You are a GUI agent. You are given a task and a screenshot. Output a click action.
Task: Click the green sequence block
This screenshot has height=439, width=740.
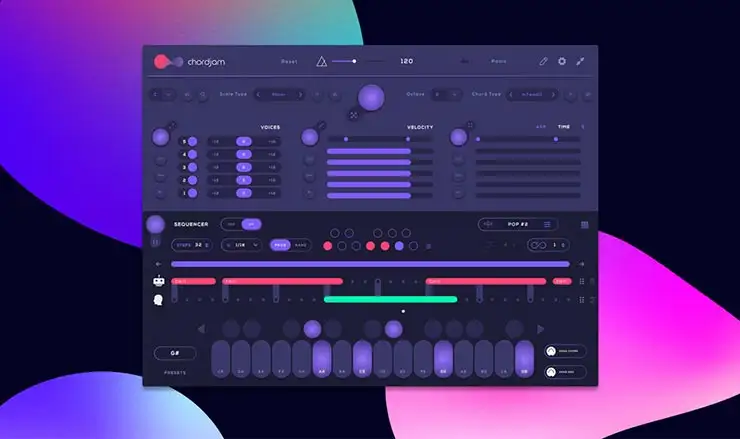point(391,299)
